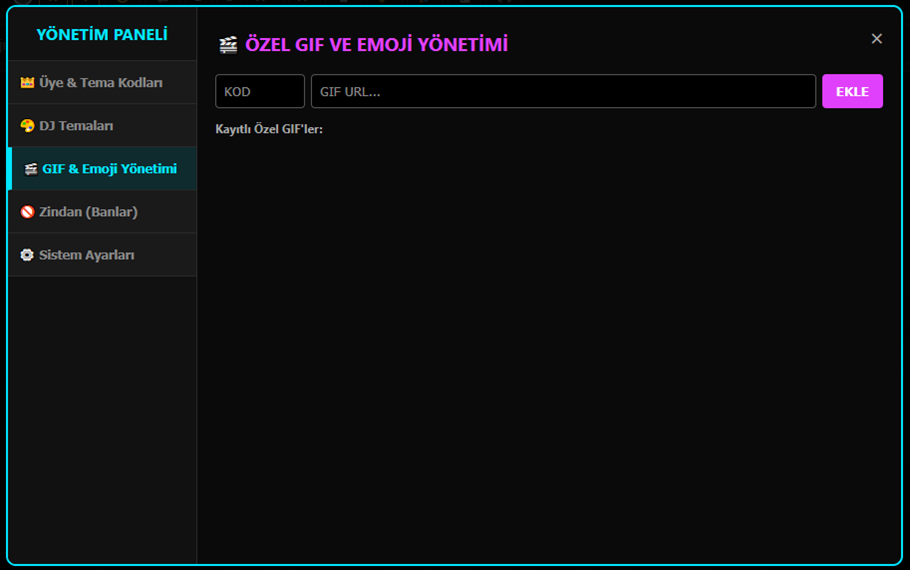Click blank sidebar space below Sistem Ayarları
The image size is (910, 570).
(103, 418)
